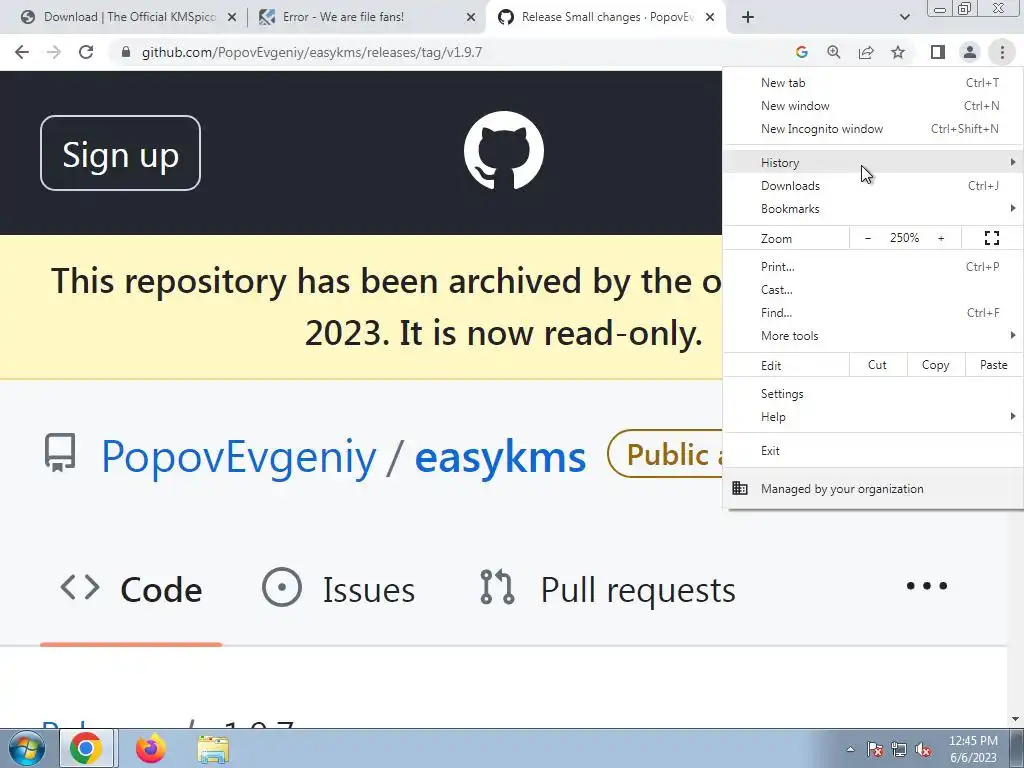The image size is (1024, 768).
Task: Click the Sign up button
Action: coord(120,153)
